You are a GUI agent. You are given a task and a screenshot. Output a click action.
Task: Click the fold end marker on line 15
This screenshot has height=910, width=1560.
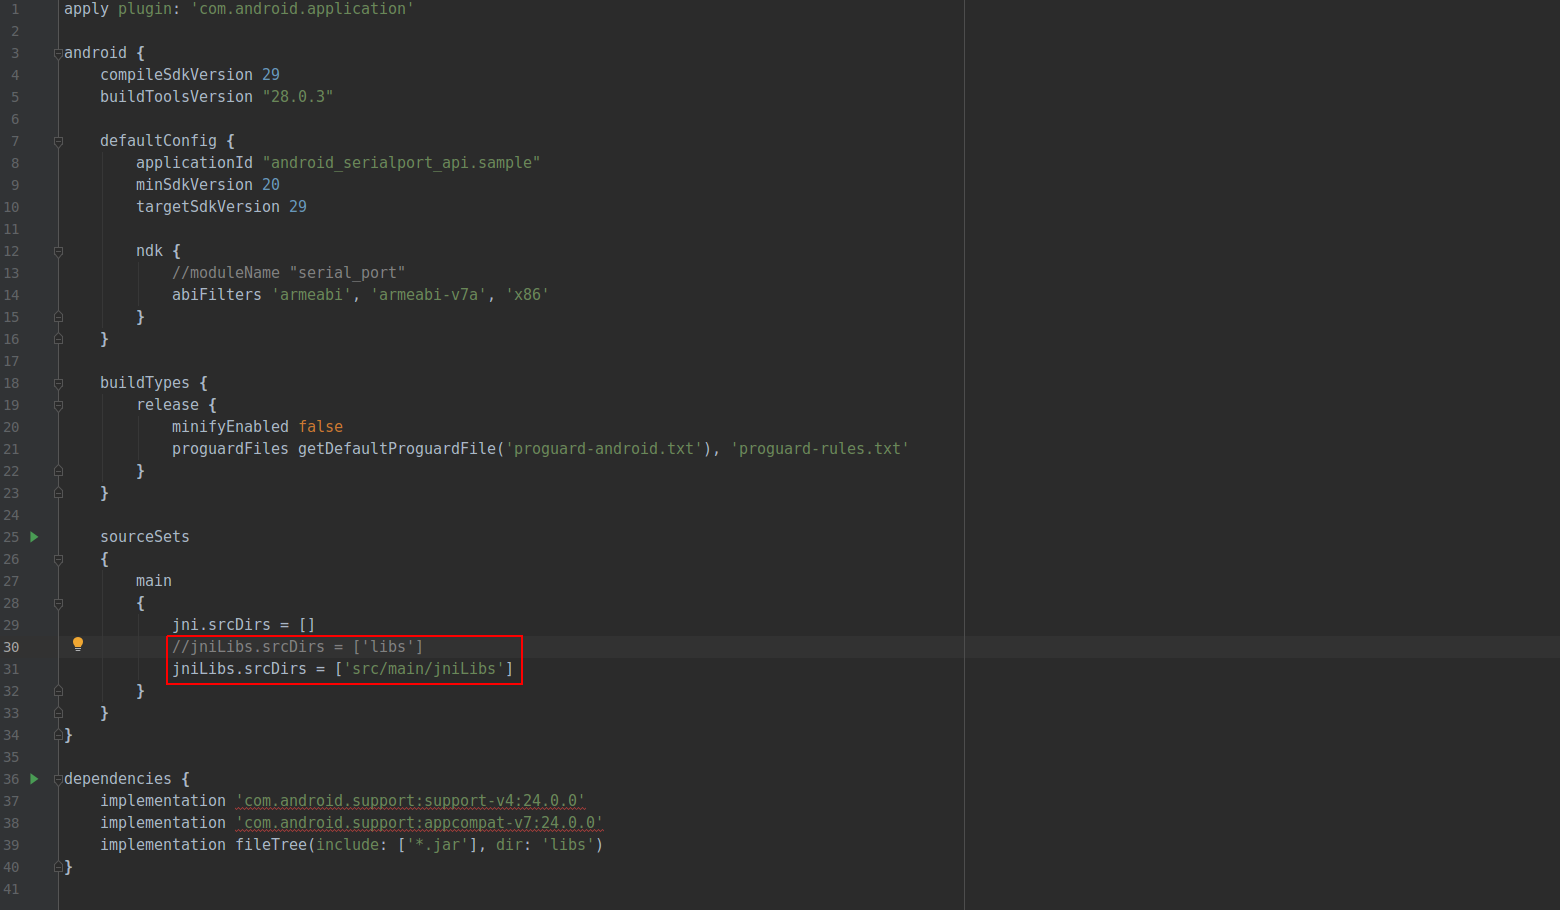point(58,317)
